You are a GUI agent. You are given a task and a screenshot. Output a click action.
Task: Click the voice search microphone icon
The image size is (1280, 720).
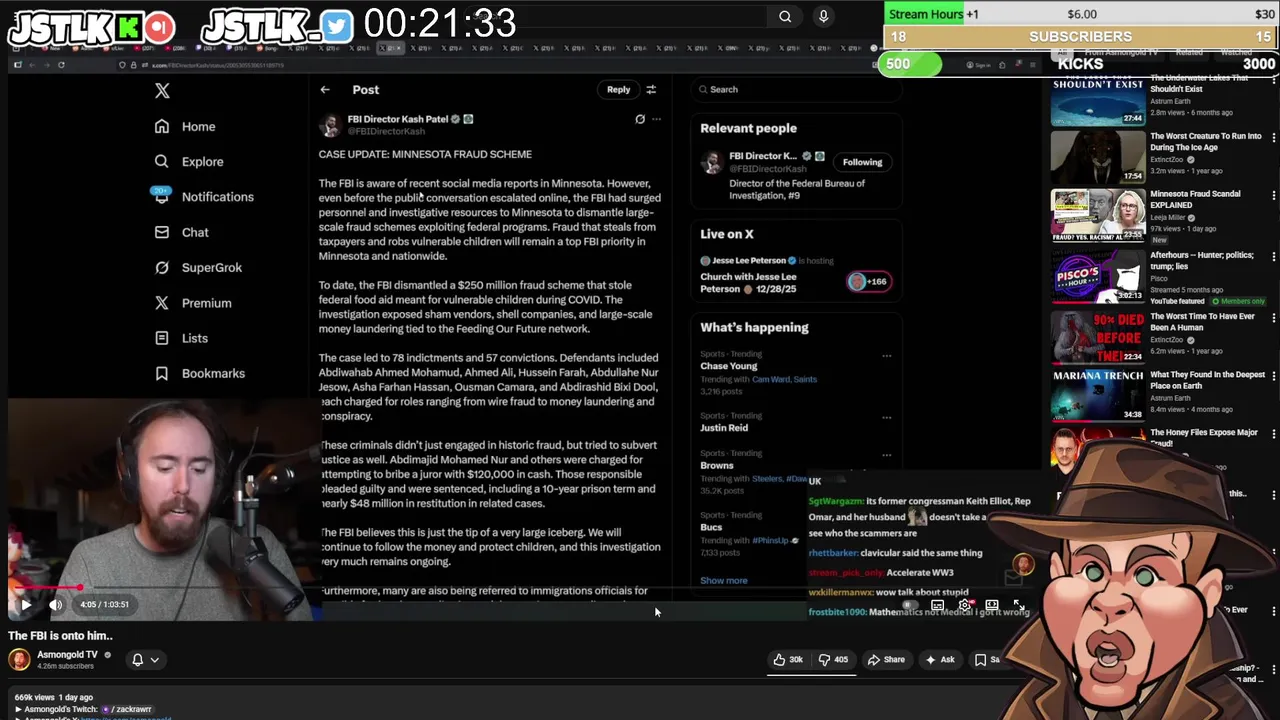823,16
